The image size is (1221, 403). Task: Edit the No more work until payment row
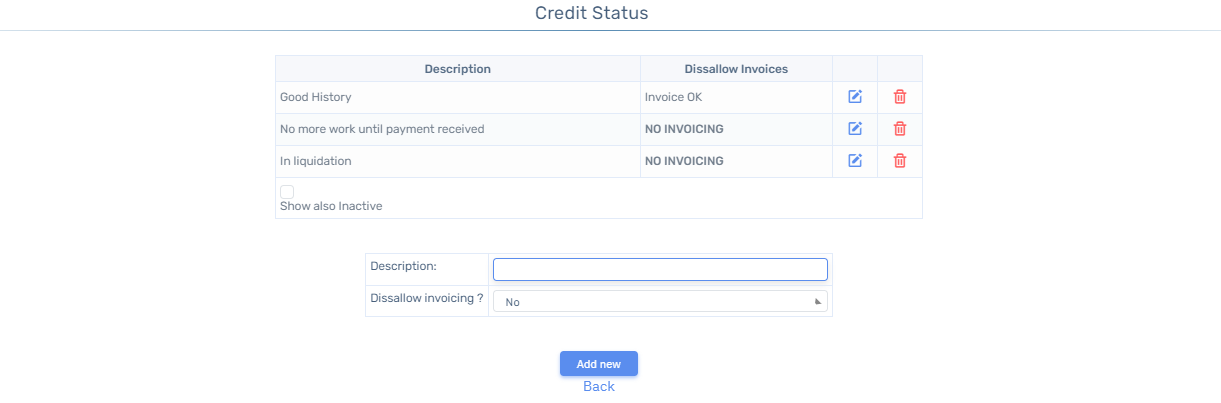[855, 129]
